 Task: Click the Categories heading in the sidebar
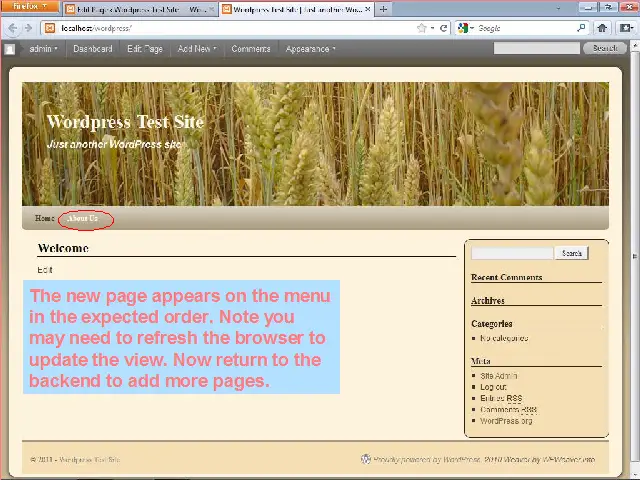click(491, 324)
